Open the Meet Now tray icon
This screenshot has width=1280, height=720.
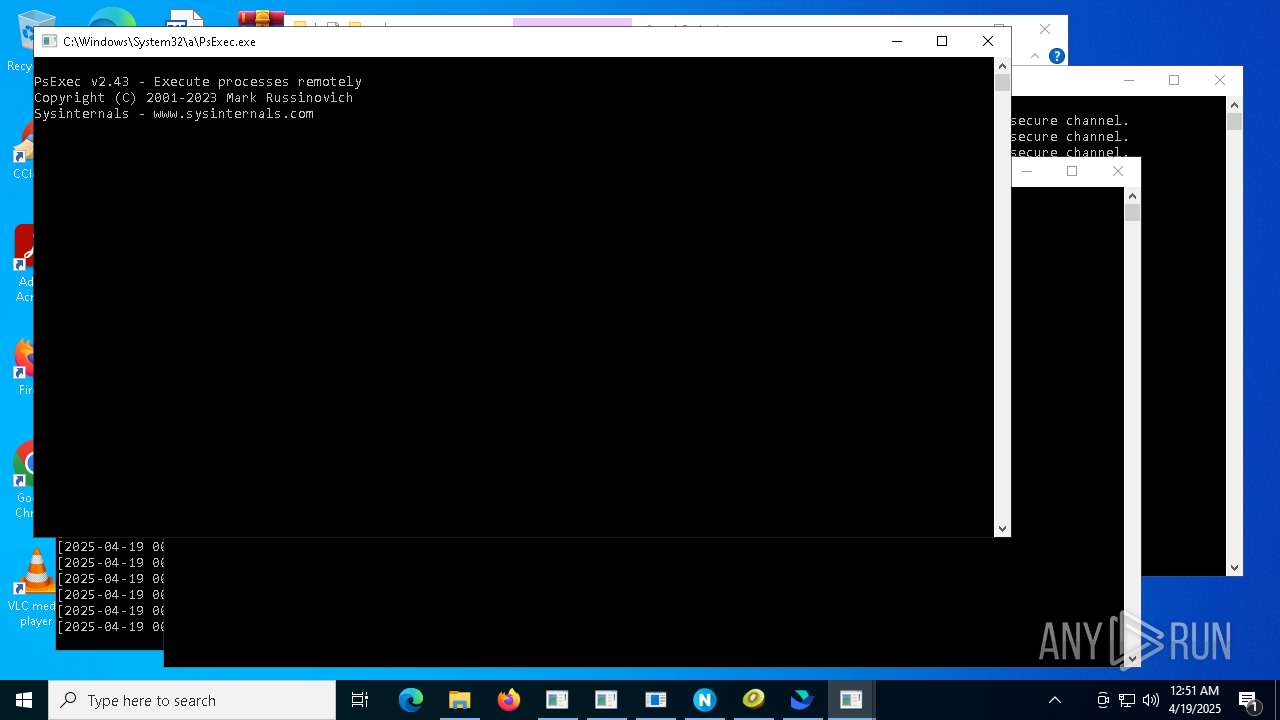click(x=1103, y=700)
